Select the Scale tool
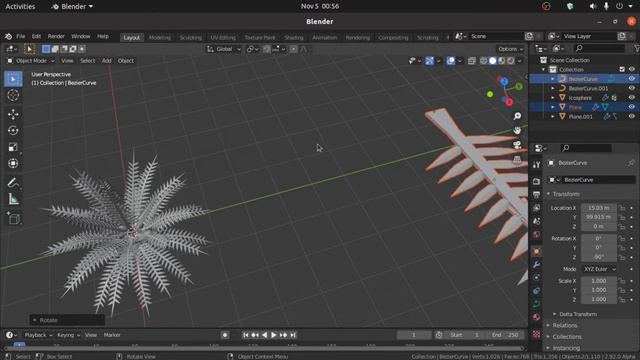Image resolution: width=640 pixels, height=360 pixels. tap(13, 147)
